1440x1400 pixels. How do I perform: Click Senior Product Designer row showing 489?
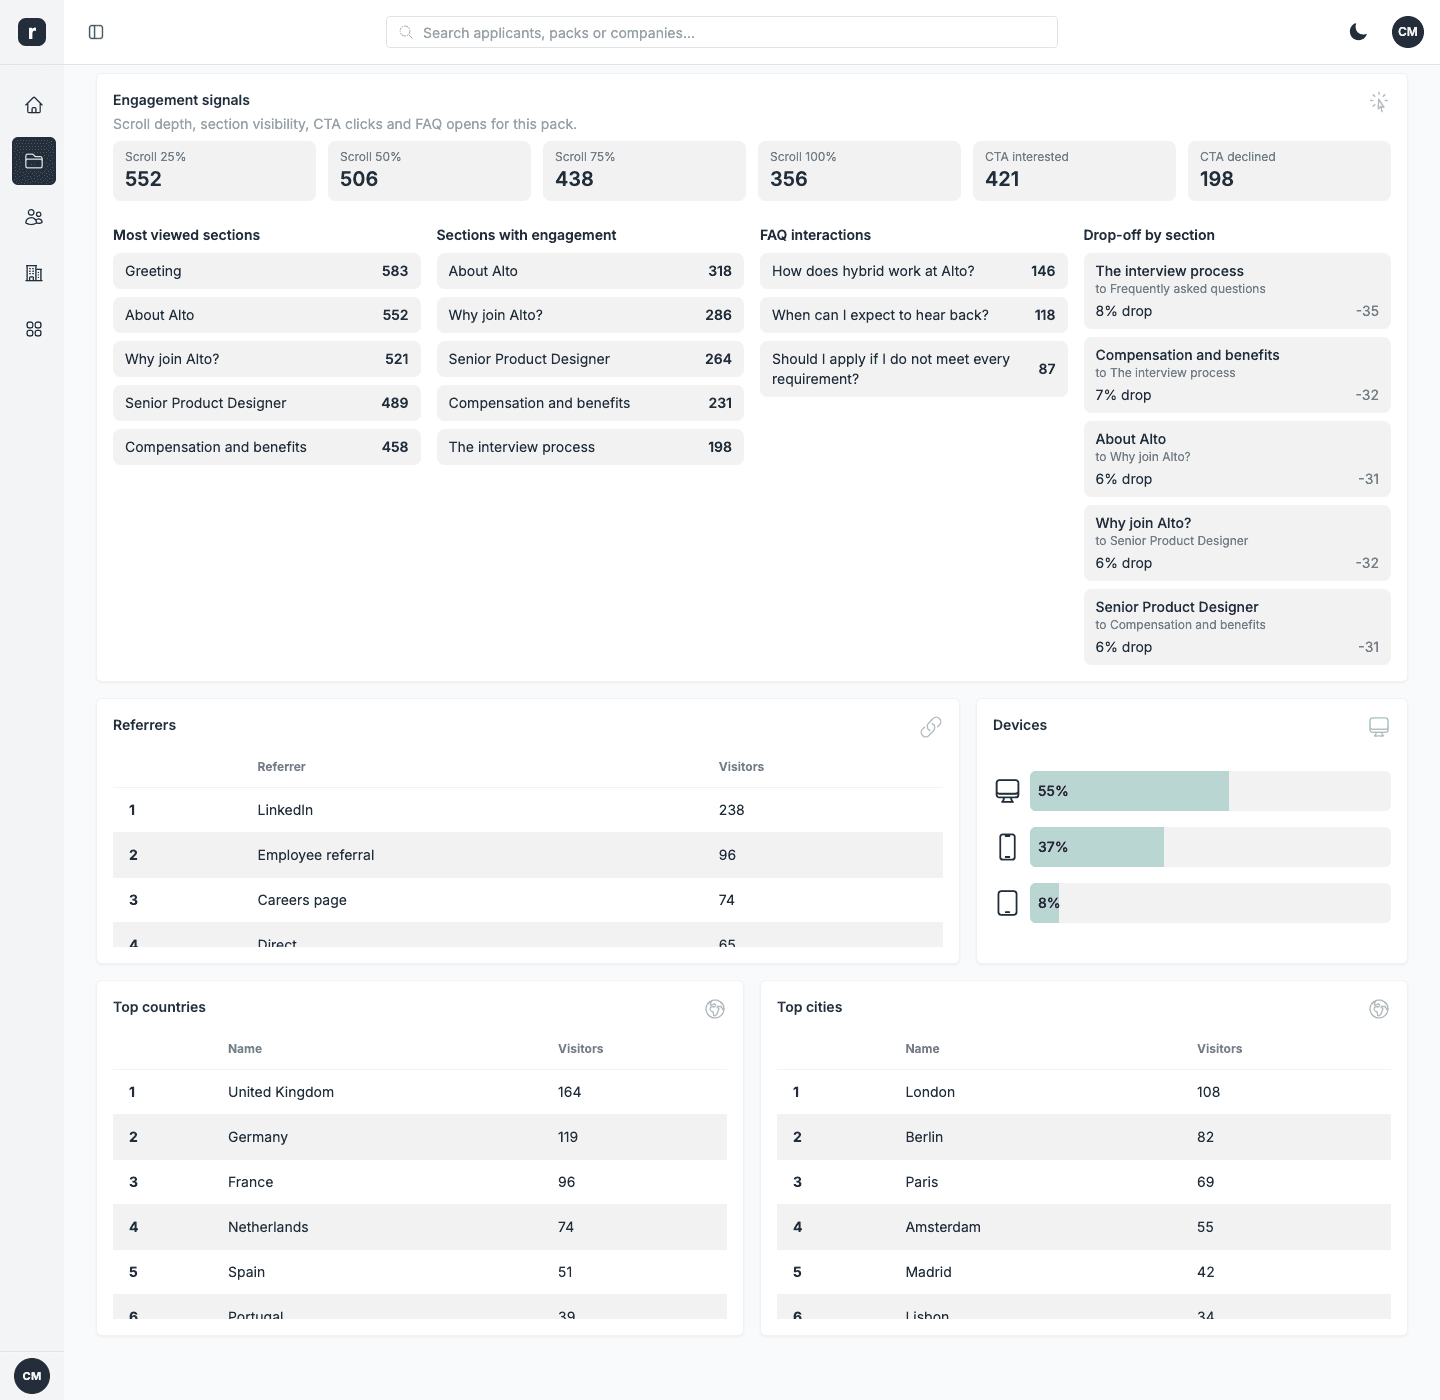(267, 403)
